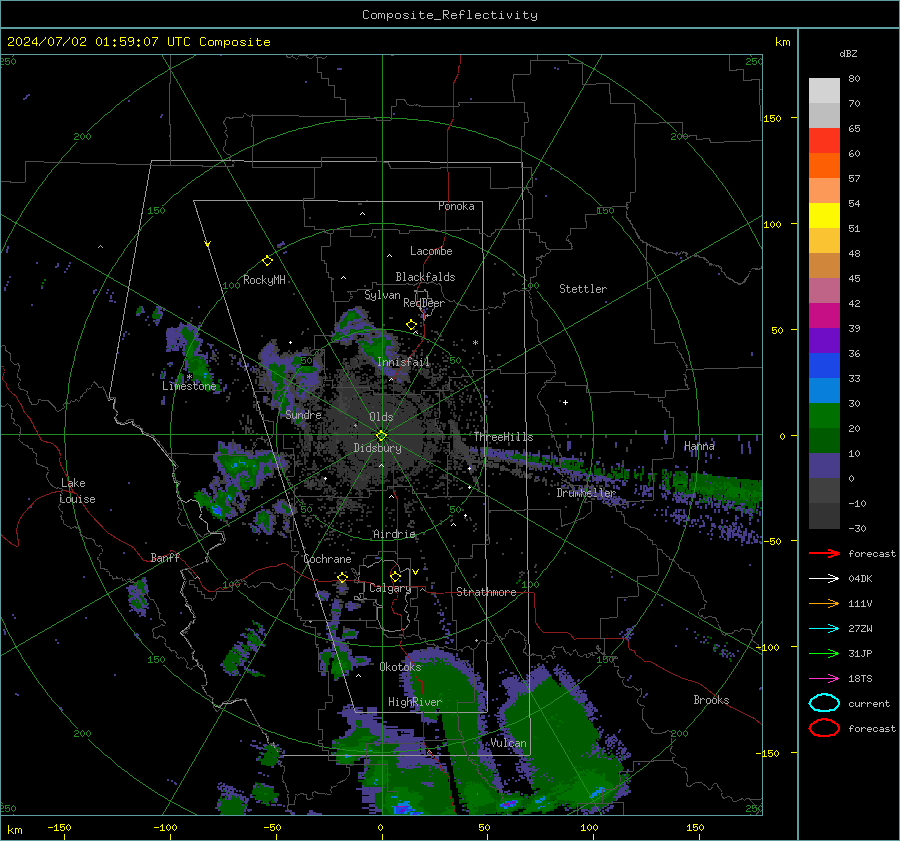900x841 pixels.
Task: Click the RockyMH label
Action: point(264,280)
